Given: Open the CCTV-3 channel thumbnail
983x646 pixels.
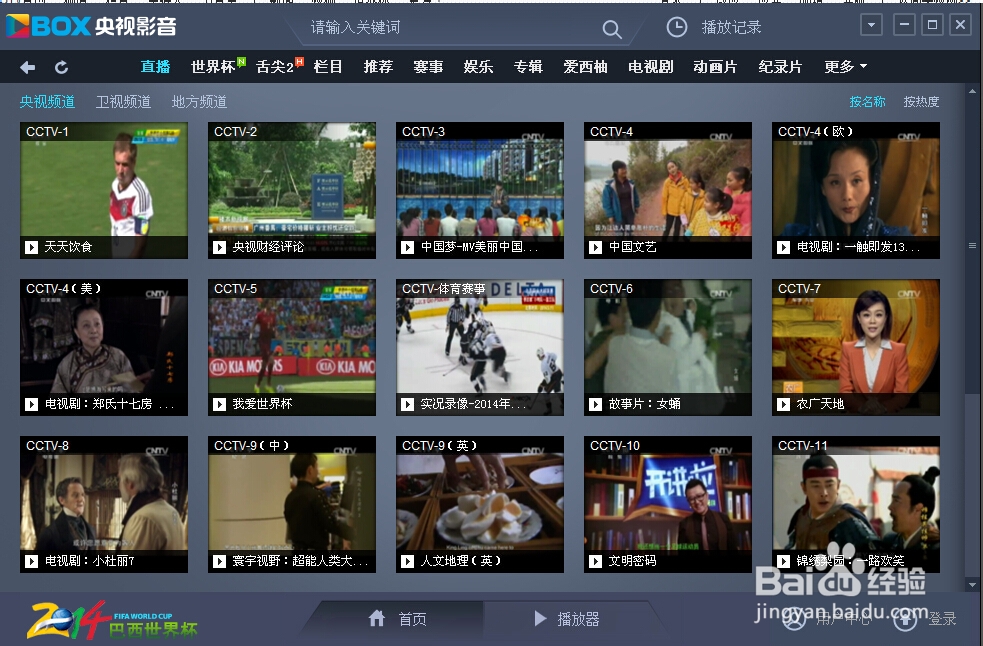Looking at the screenshot, I should coord(480,190).
